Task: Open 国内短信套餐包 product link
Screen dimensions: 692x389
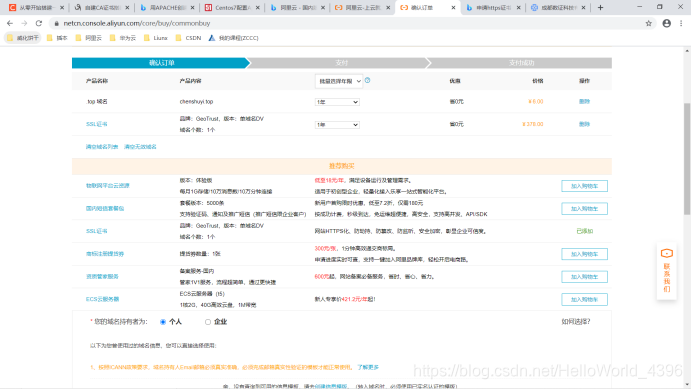Action: tap(105, 208)
